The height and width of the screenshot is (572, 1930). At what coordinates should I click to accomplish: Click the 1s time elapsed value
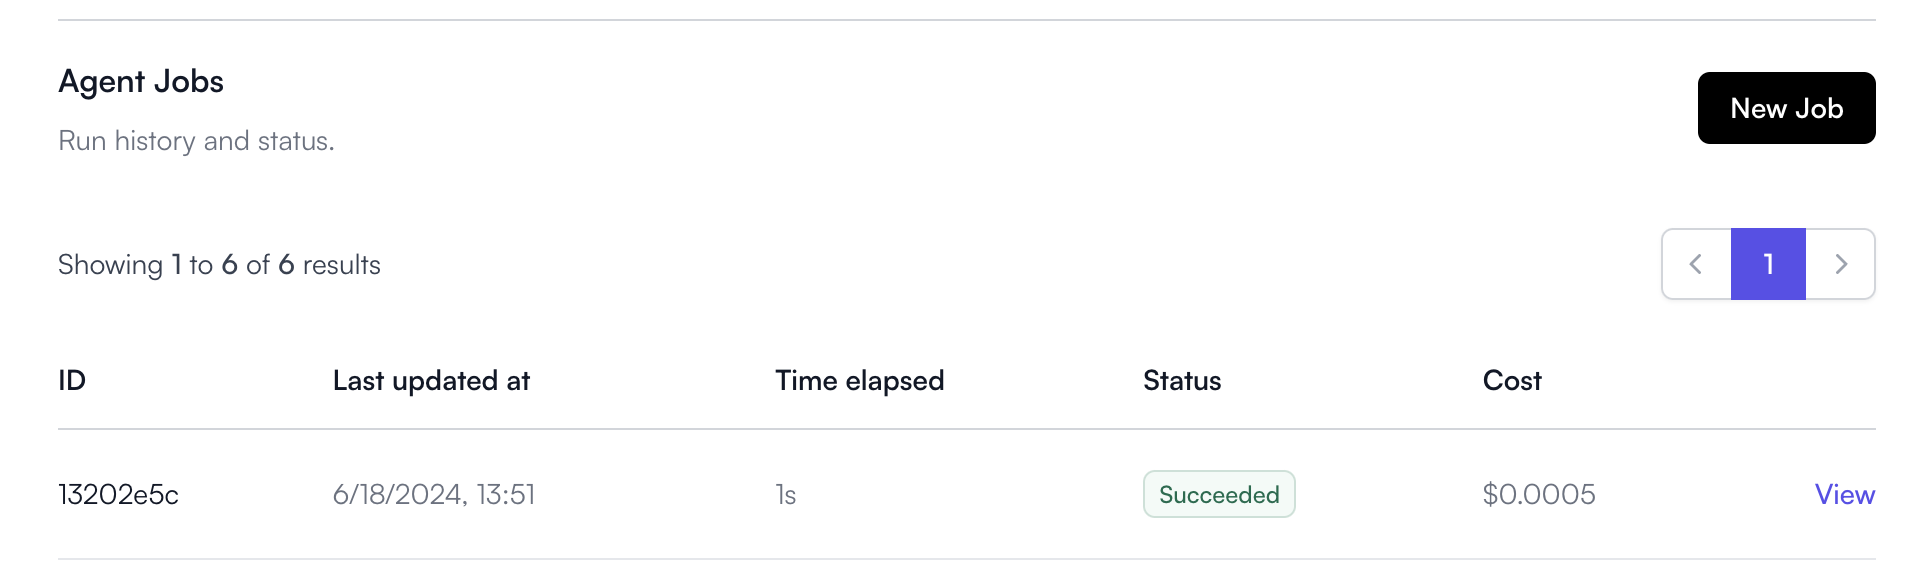click(786, 494)
